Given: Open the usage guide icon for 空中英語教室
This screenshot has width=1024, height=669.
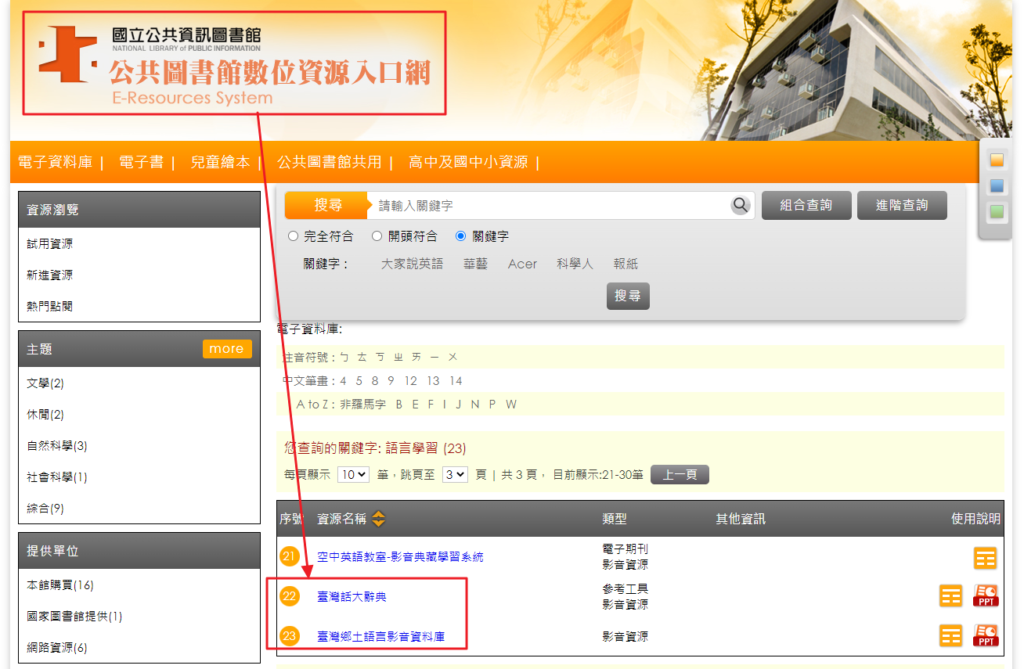Looking at the screenshot, I should [986, 558].
